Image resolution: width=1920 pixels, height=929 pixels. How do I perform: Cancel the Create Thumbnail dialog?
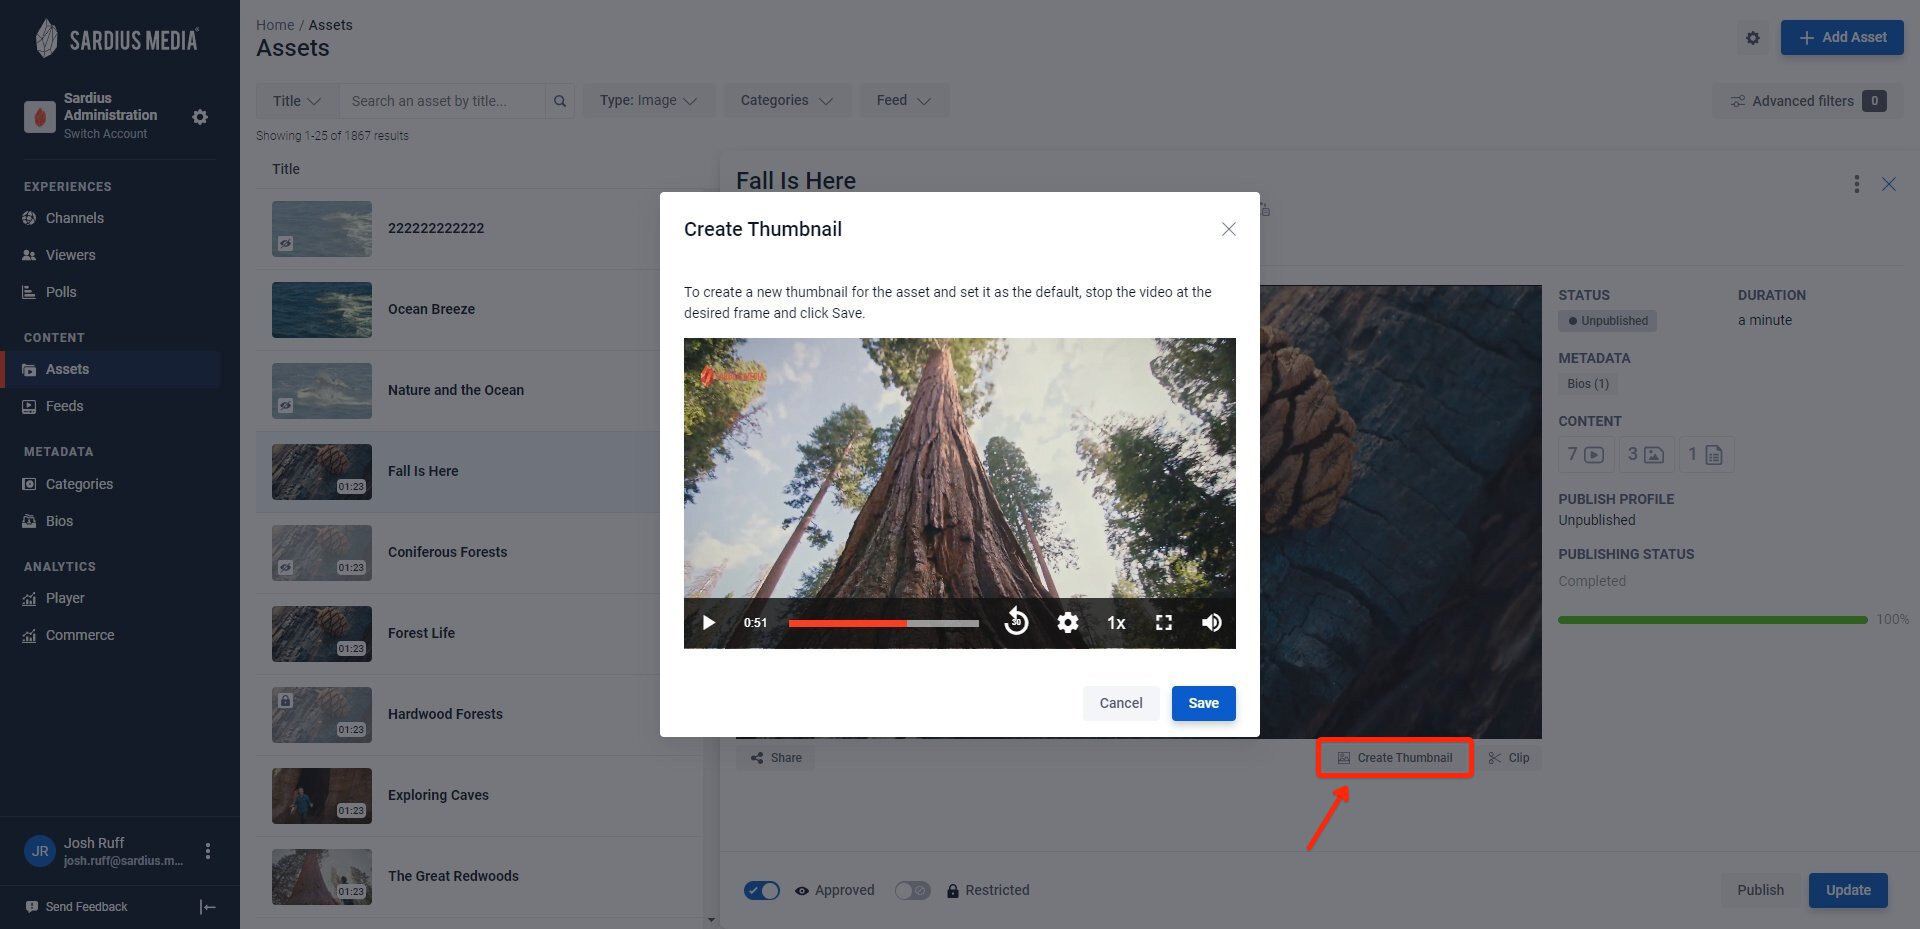[x=1120, y=703]
